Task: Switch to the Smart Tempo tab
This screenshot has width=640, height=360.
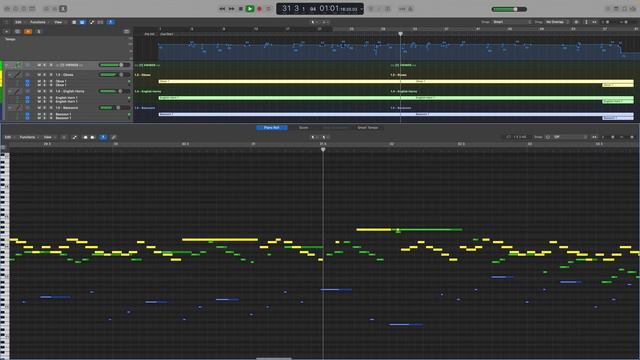Action: 368,128
